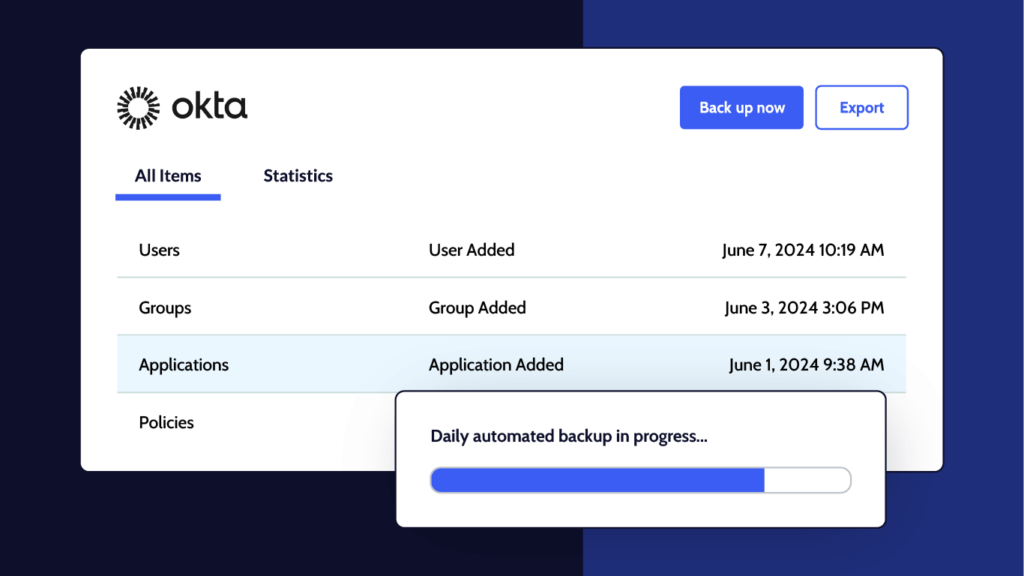Viewport: 1024px width, 576px height.
Task: Switch to the All Items tab
Action: click(x=168, y=176)
